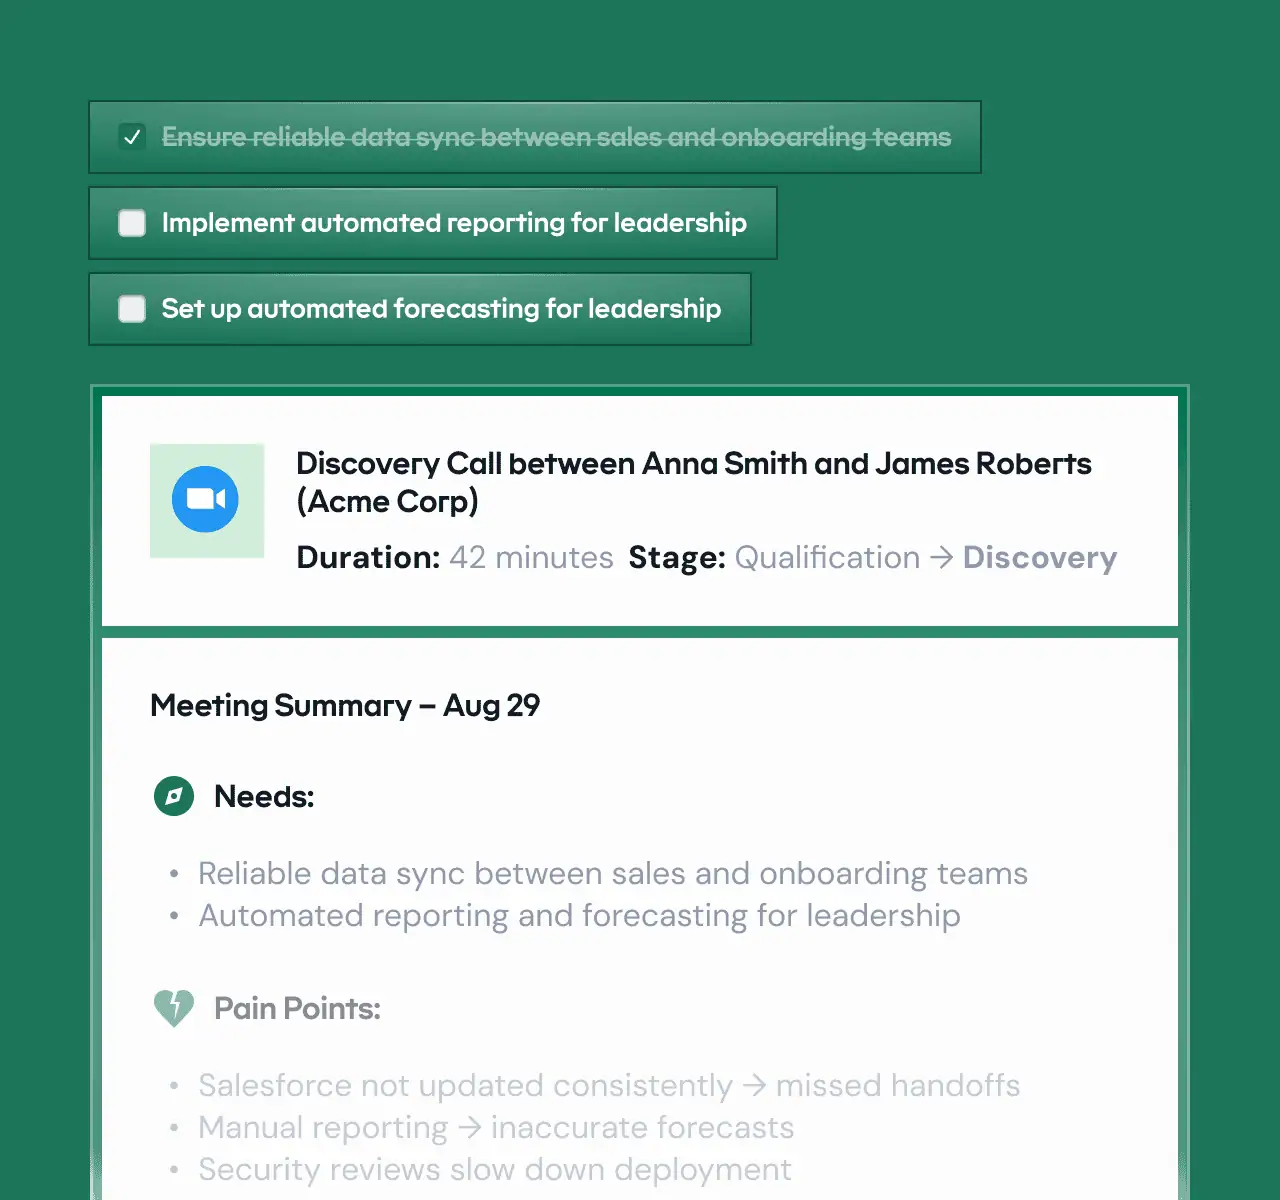Viewport: 1280px width, 1200px height.
Task: Click the Needs section heading
Action: click(x=264, y=797)
